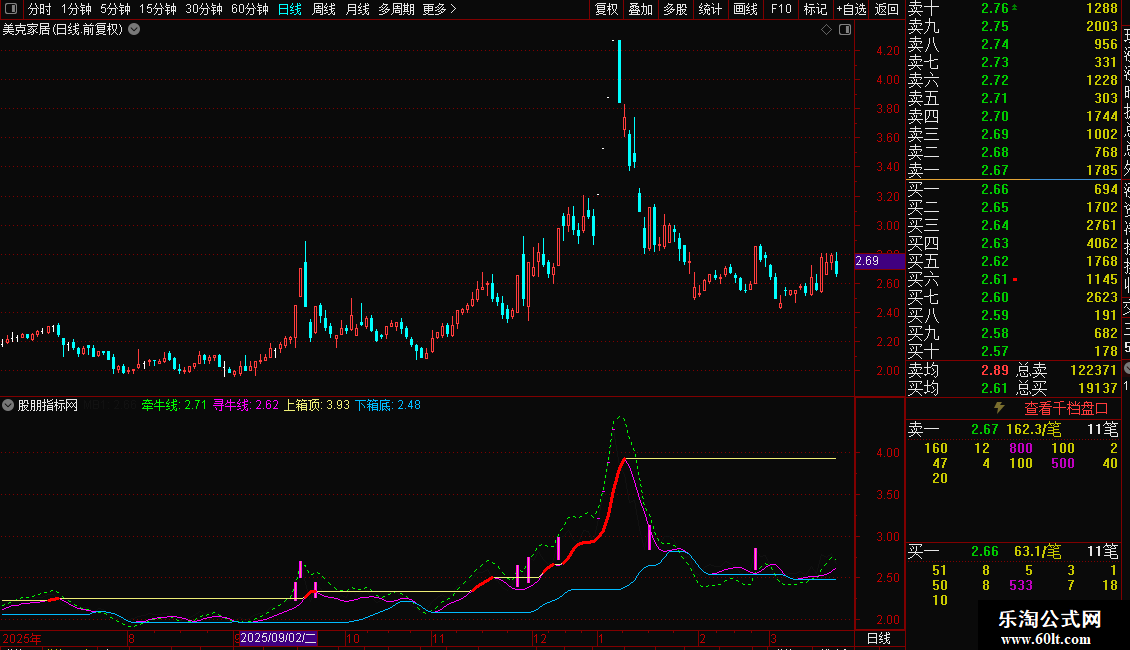Open indicator dropdown beside 股朋指标网
This screenshot has width=1130, height=650.
(8, 405)
